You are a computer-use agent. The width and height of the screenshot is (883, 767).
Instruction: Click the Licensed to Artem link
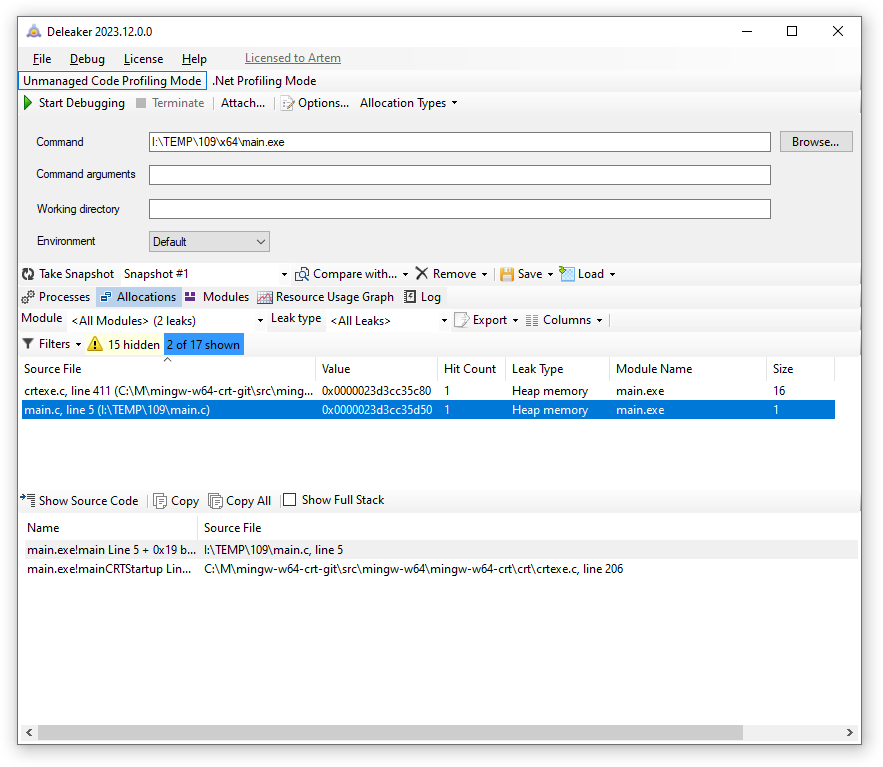point(292,58)
